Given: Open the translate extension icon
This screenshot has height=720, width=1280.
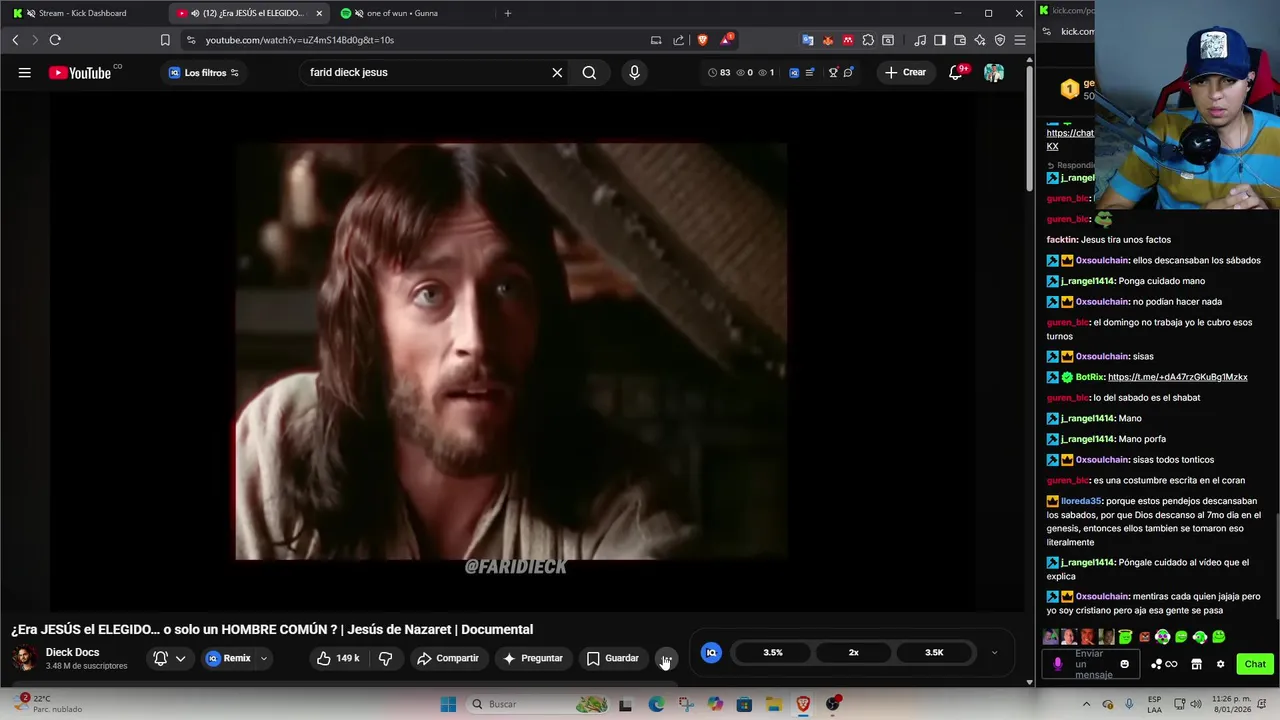Looking at the screenshot, I should coord(808,40).
